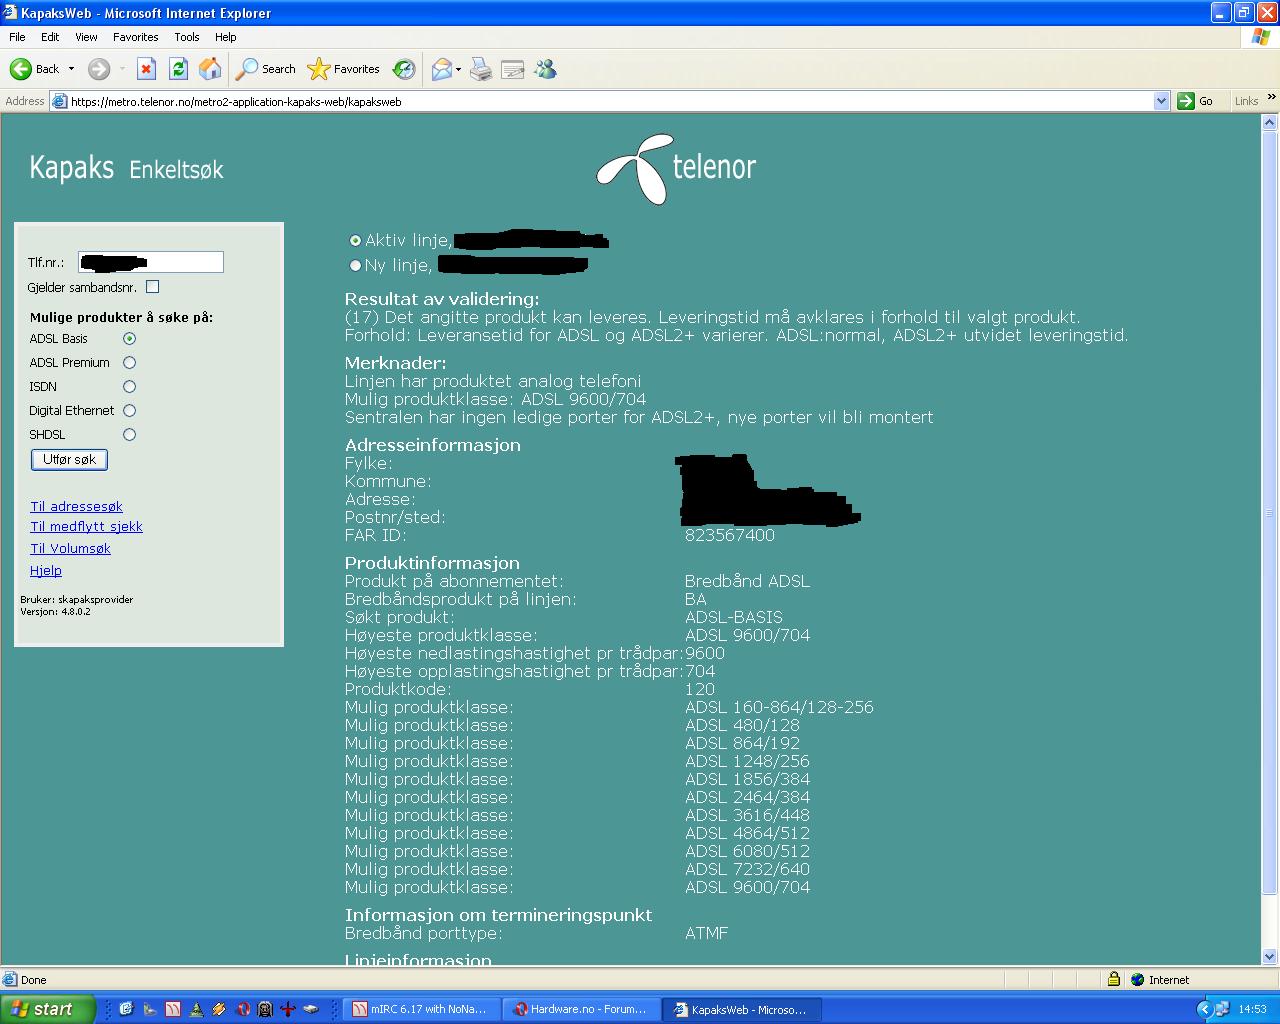
Task: Click the IE Back arrow button
Action: [x=35, y=69]
